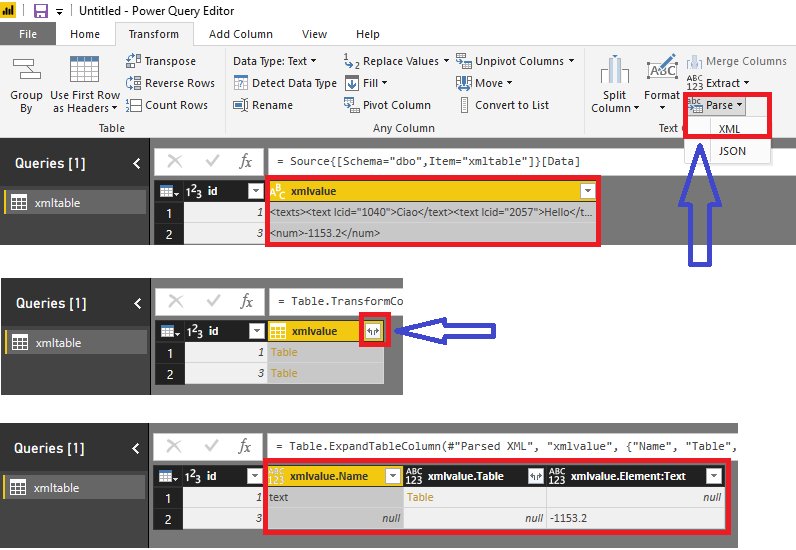Screen dimensions: 796x550
Task: Open the Extract dropdown
Action: pos(718,83)
